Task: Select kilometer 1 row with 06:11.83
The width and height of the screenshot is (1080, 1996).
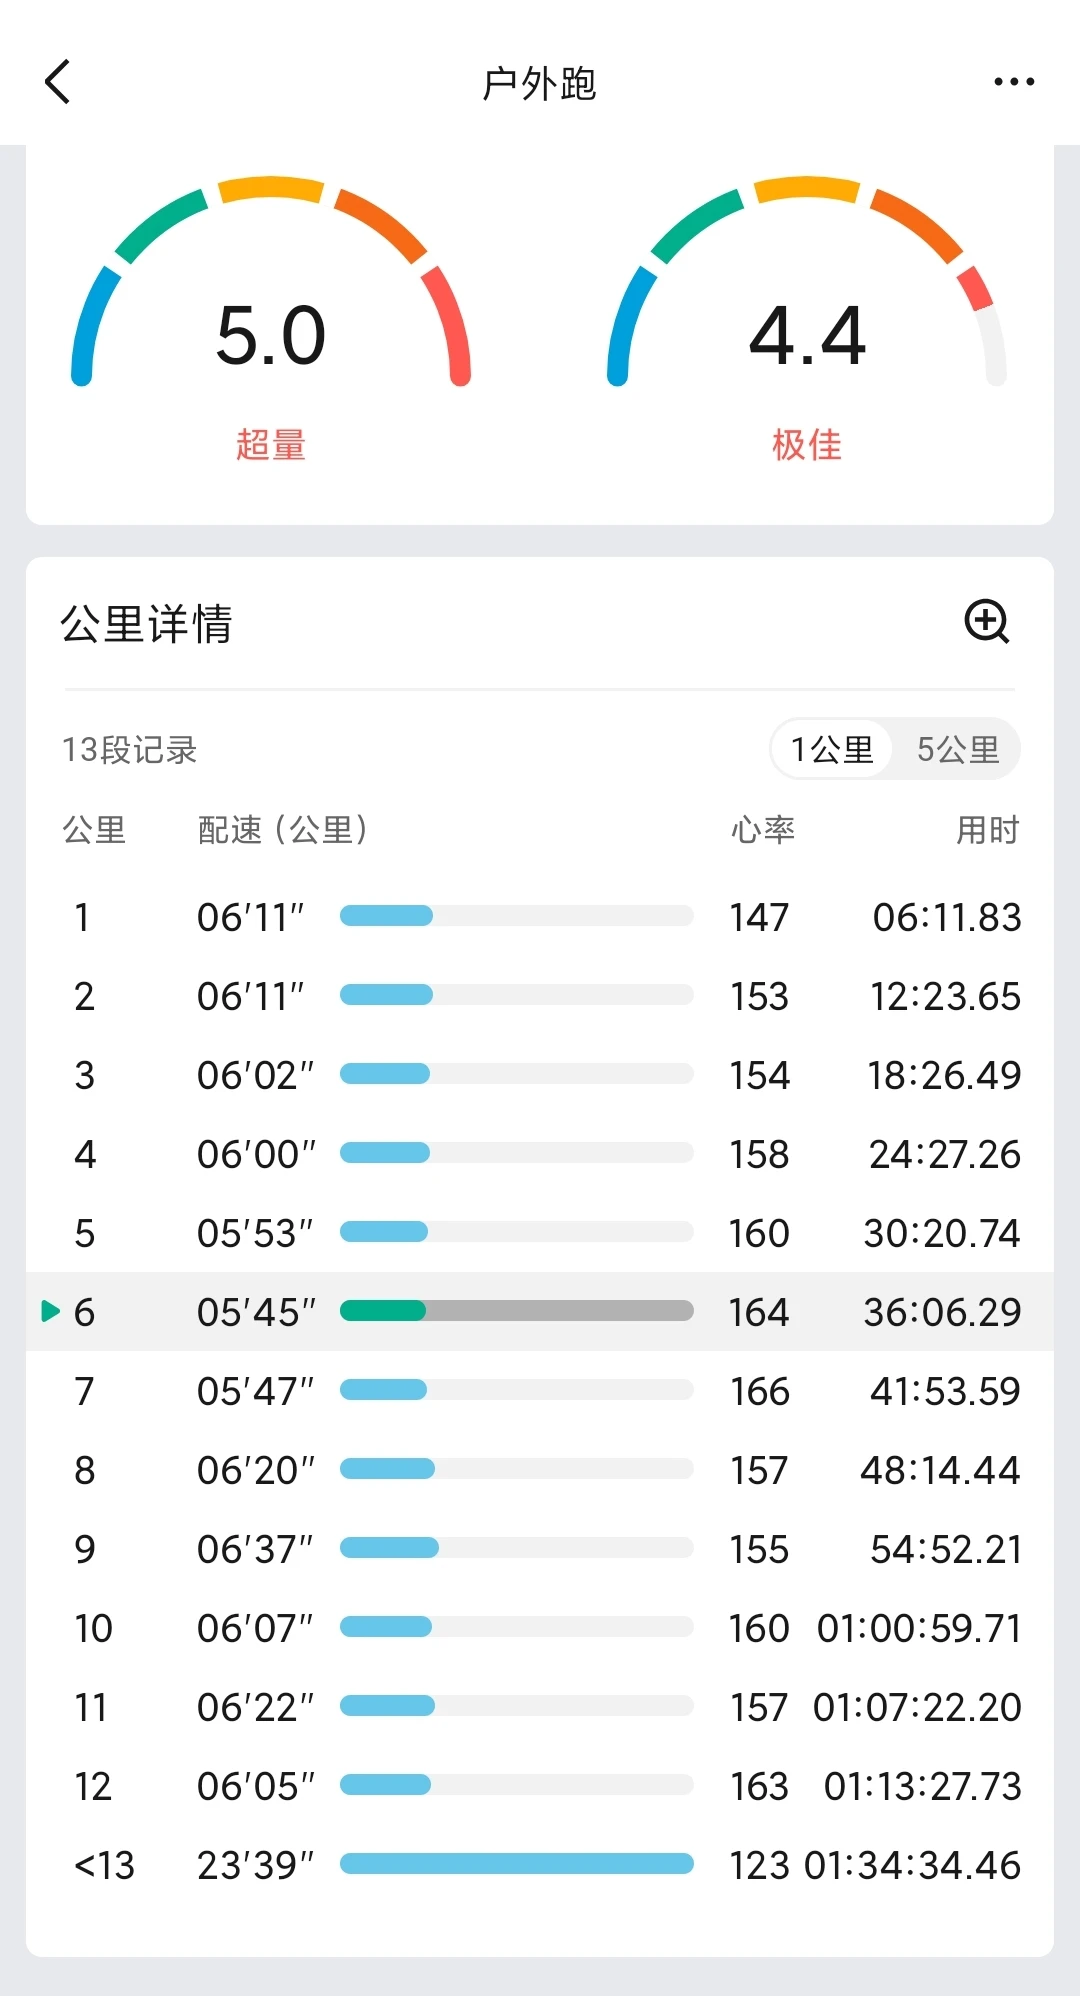Action: pos(540,917)
